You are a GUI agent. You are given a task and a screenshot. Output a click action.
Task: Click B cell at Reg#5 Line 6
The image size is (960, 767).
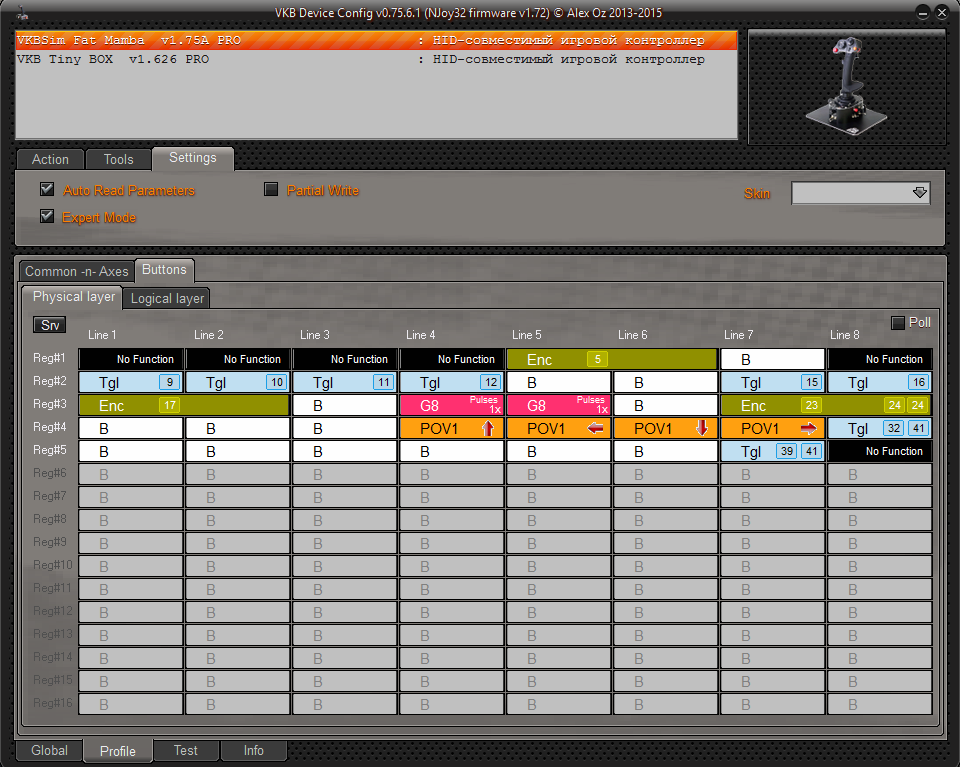666,451
